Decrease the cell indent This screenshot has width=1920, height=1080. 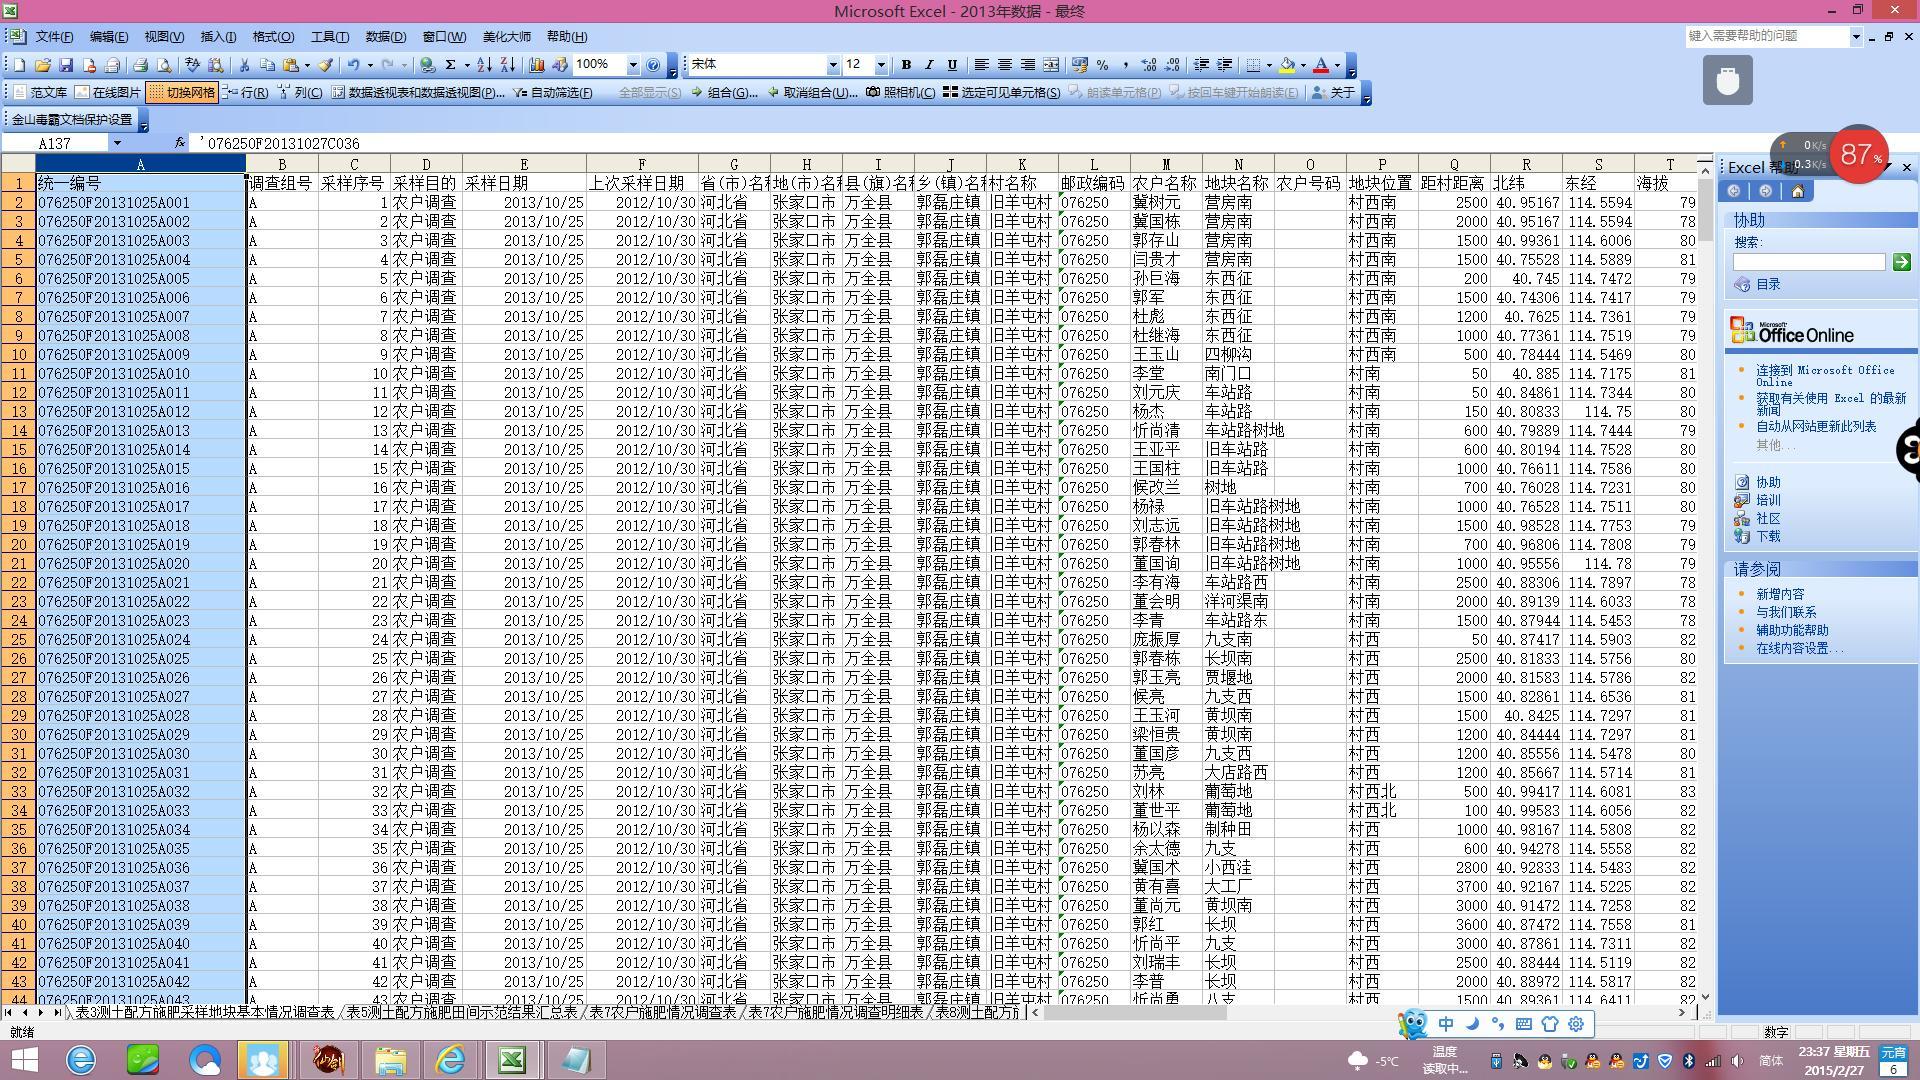1201,65
